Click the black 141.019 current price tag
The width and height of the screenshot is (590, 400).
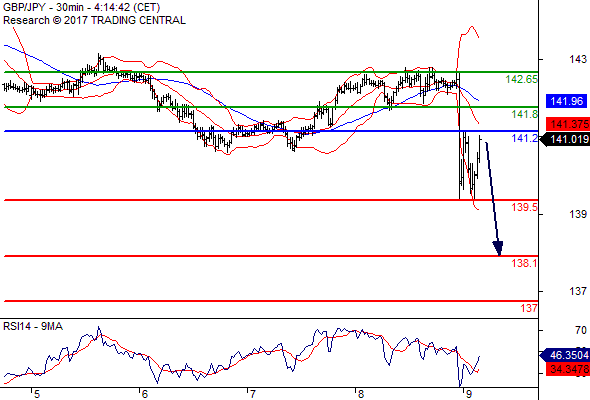[566, 140]
